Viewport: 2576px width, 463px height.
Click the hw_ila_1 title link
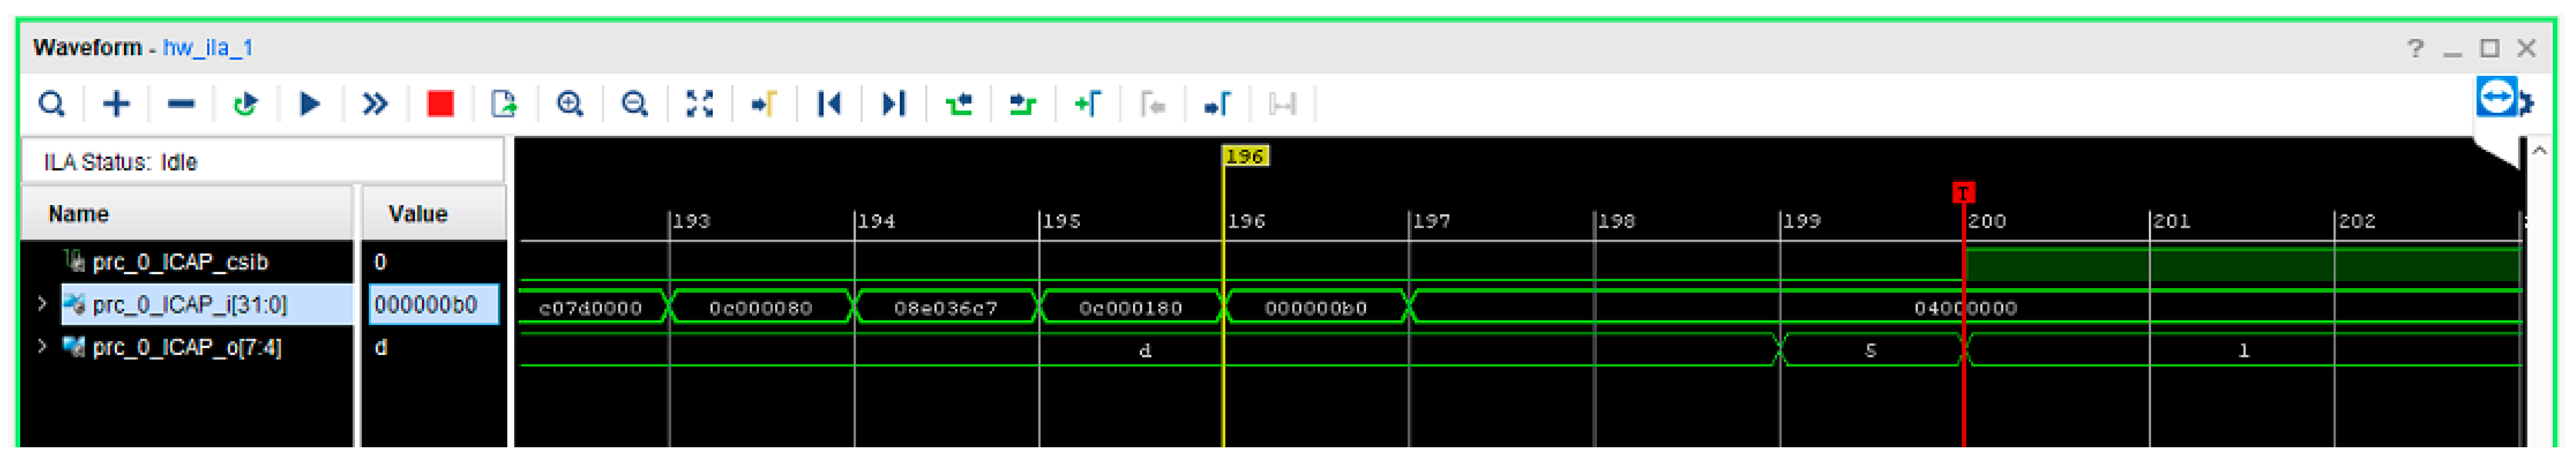coord(208,48)
